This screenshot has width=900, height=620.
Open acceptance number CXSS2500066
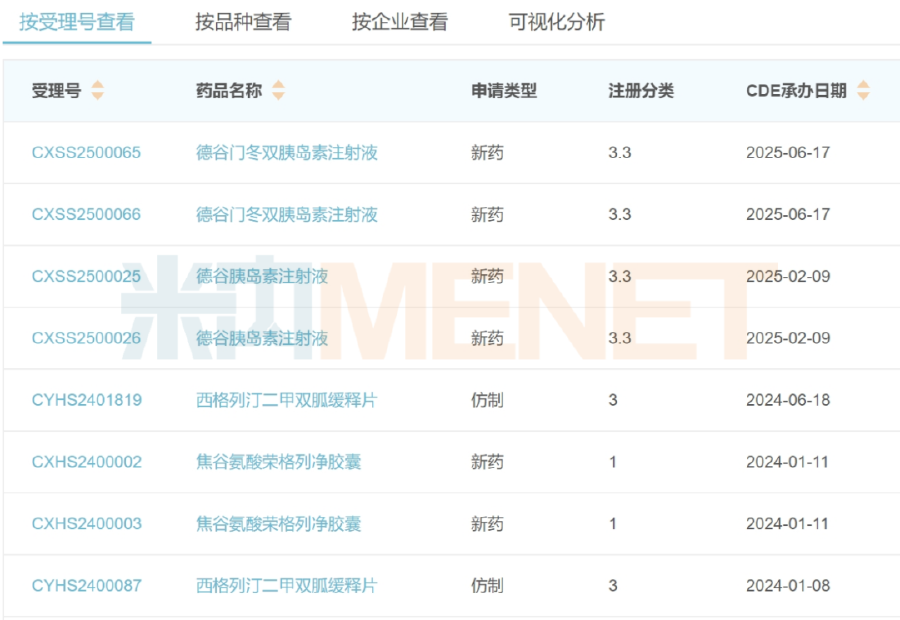[86, 215]
